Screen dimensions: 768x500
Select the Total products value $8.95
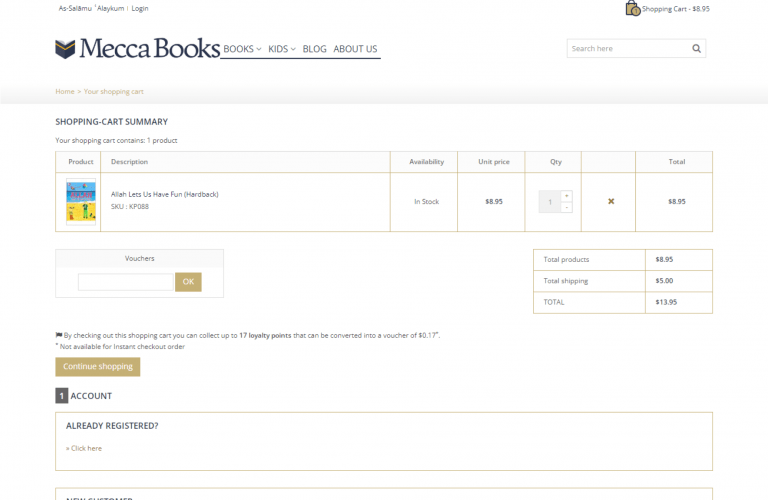click(x=664, y=260)
